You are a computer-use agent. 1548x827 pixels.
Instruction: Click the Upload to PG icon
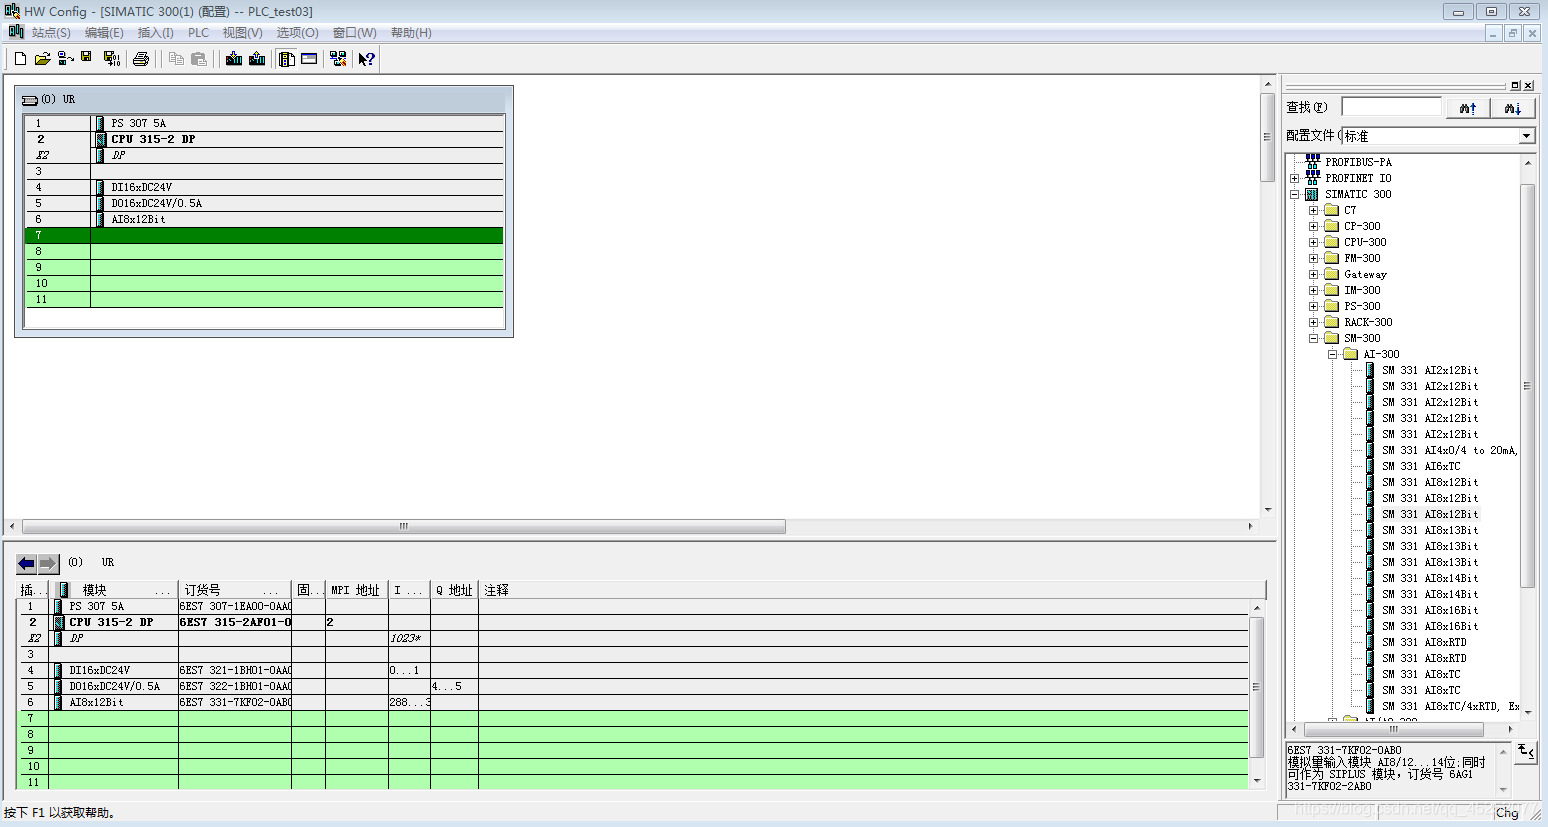pyautogui.click(x=257, y=59)
